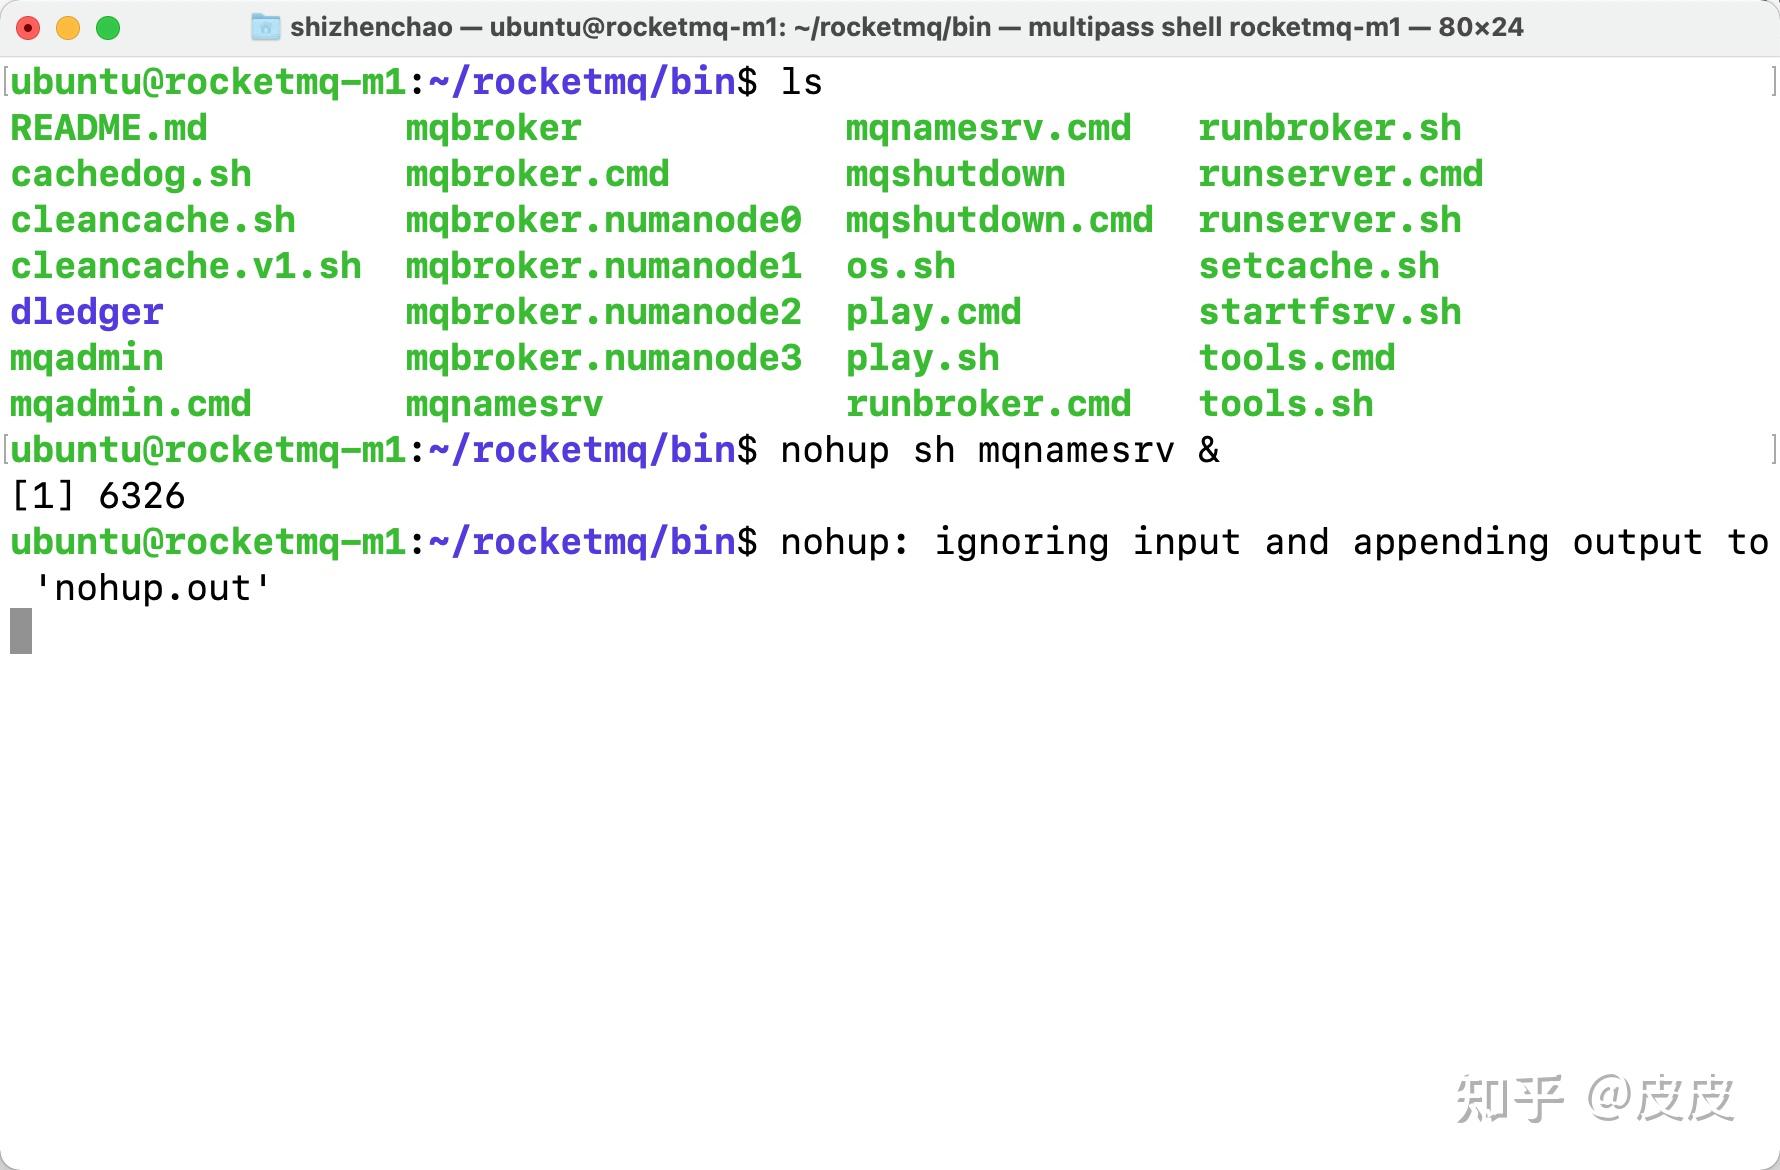The width and height of the screenshot is (1780, 1170).
Task: Click the runserver.sh file name
Action: 1329,219
